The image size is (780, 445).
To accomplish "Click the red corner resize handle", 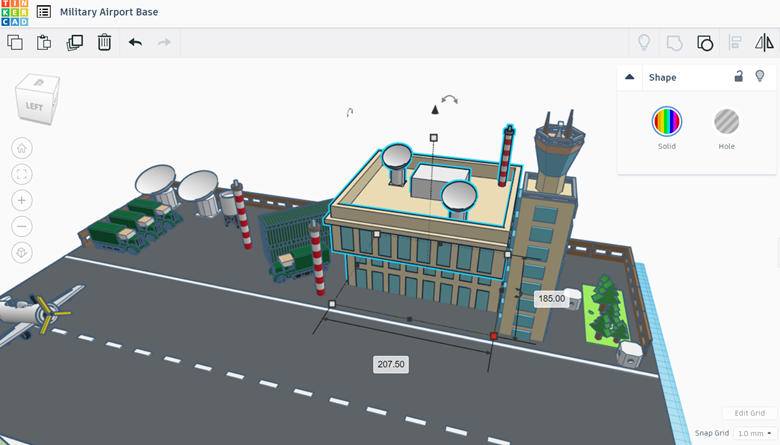I will (493, 337).
